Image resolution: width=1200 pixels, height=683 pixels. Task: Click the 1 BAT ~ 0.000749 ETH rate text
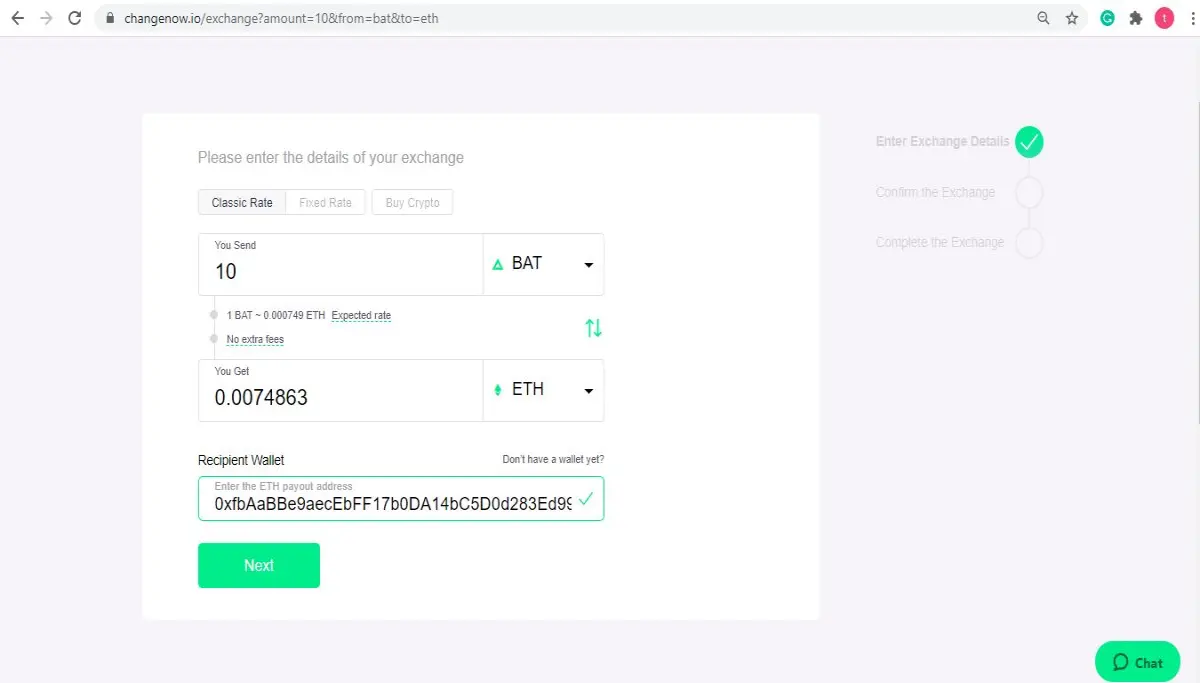(276, 316)
